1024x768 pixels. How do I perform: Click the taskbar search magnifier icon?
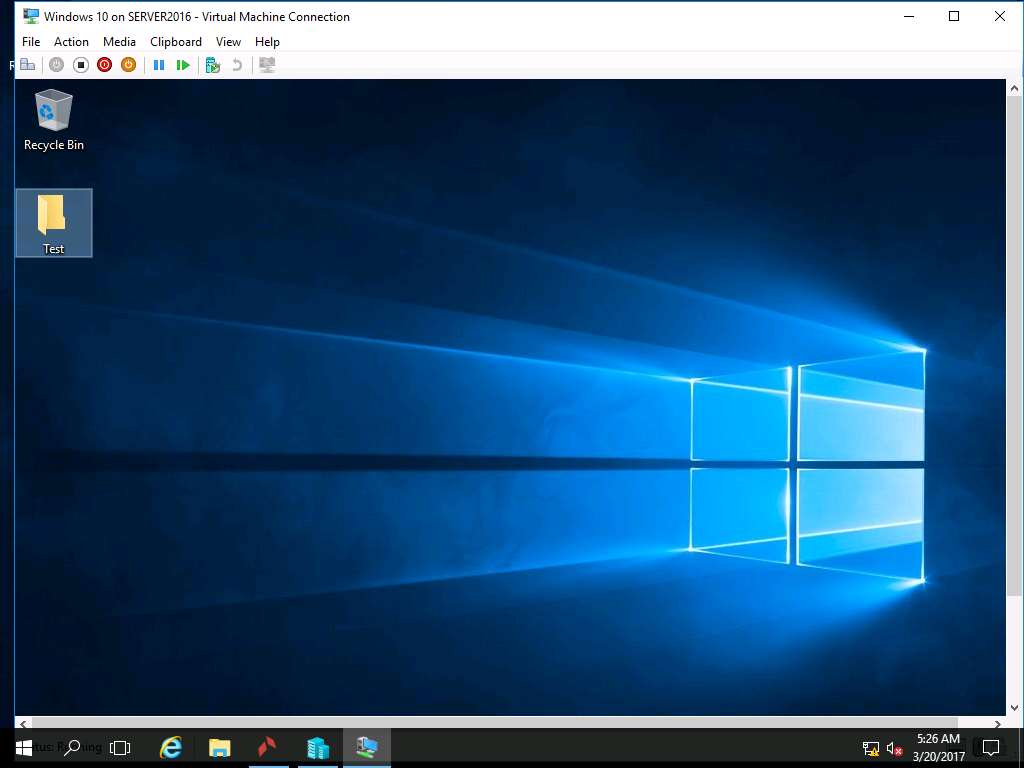coord(72,748)
